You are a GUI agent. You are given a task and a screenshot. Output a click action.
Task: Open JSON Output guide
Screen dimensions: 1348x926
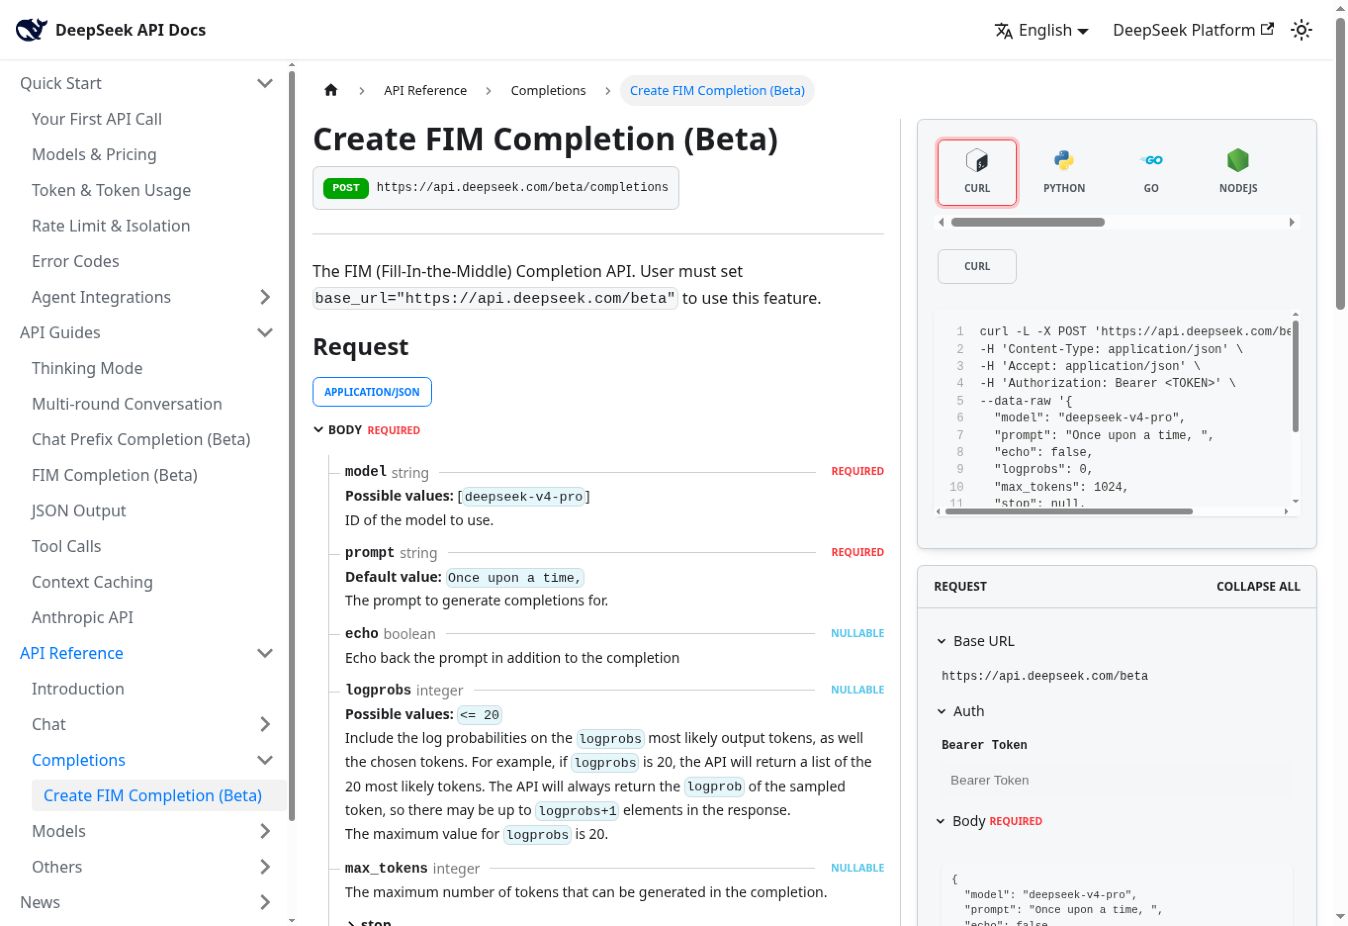[x=79, y=511]
